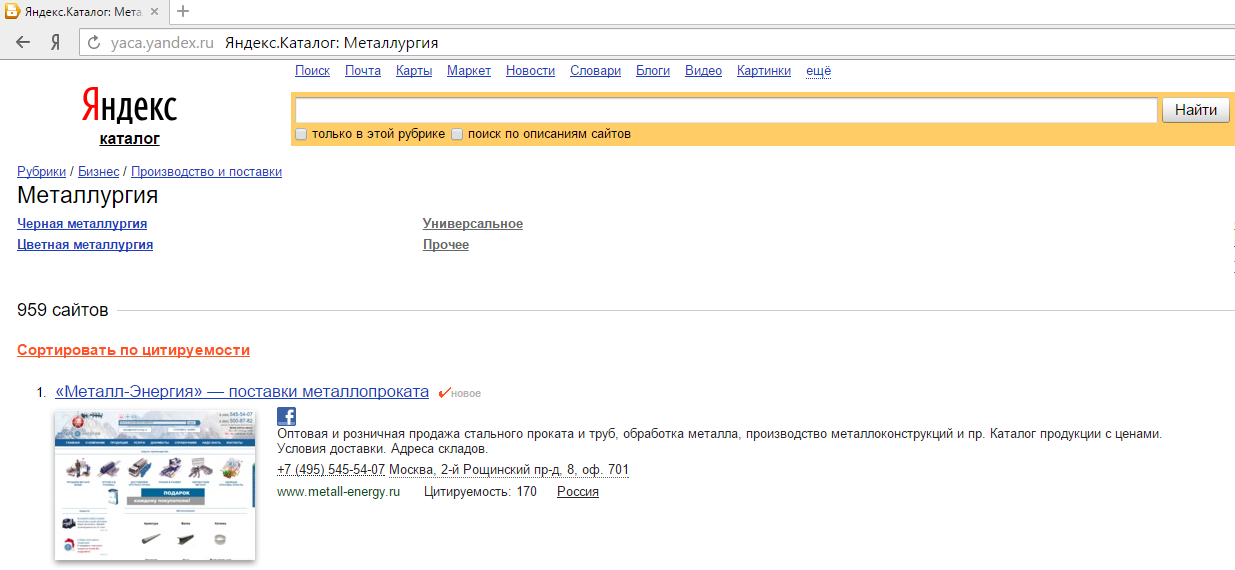Click the Facebook icon of Металл-Энергия
Viewport: 1235px width, 570px height.
[x=286, y=417]
